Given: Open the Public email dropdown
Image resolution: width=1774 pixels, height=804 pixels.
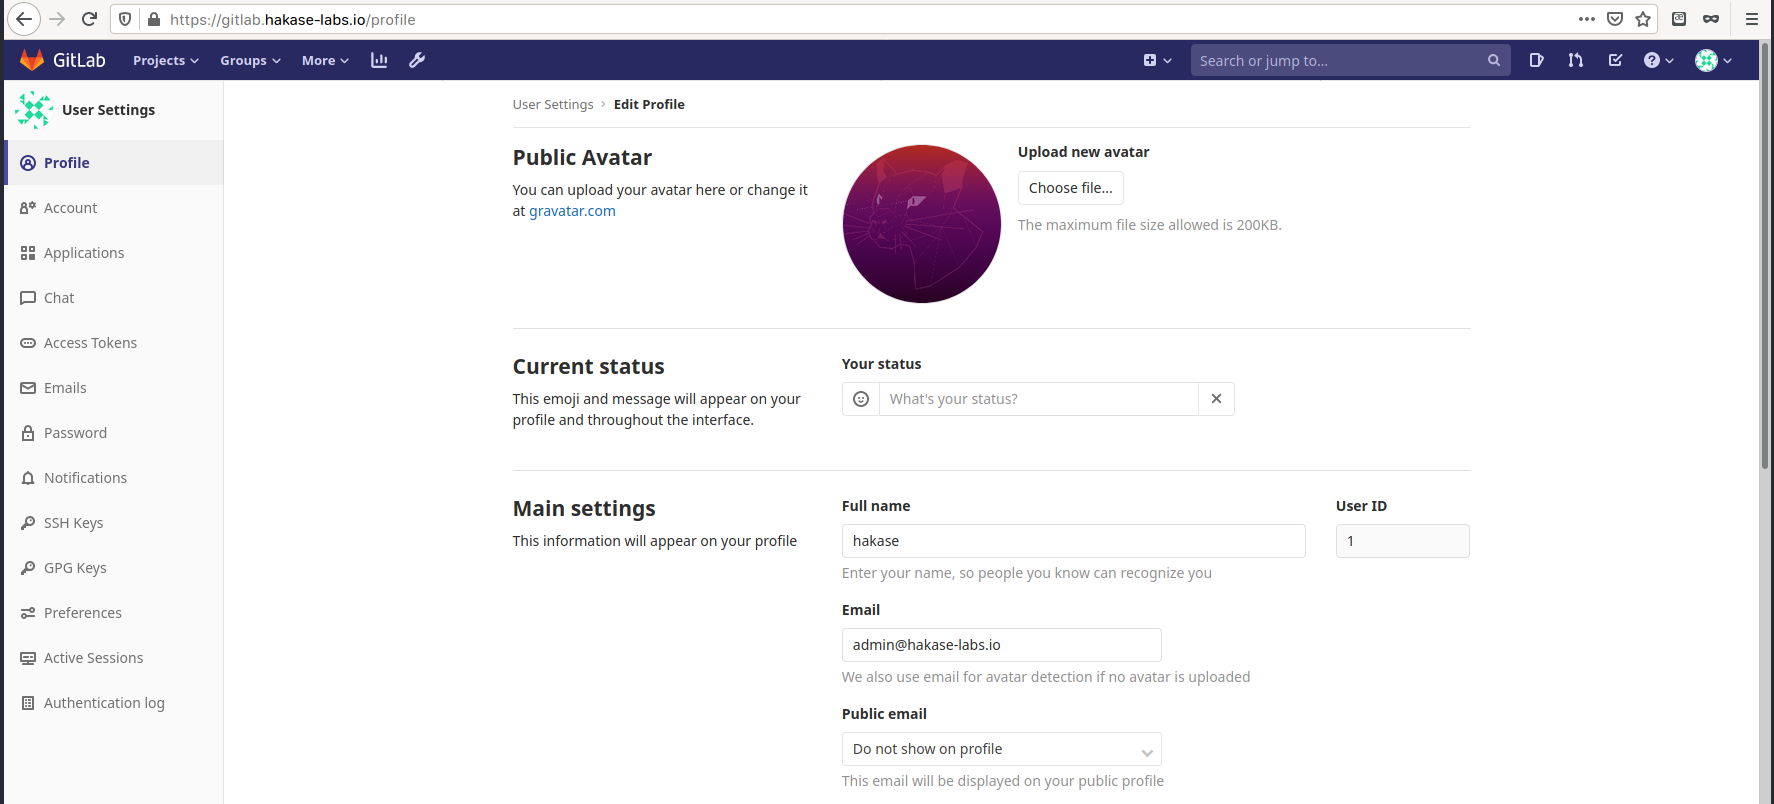Looking at the screenshot, I should 1001,749.
